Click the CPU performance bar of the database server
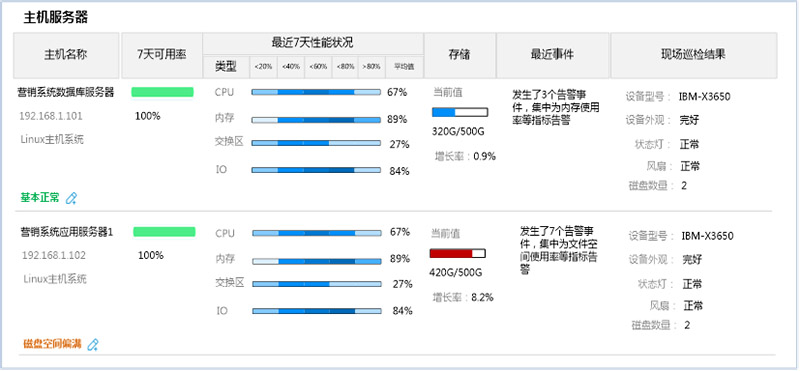This screenshot has height=371, width=800. (x=316, y=92)
